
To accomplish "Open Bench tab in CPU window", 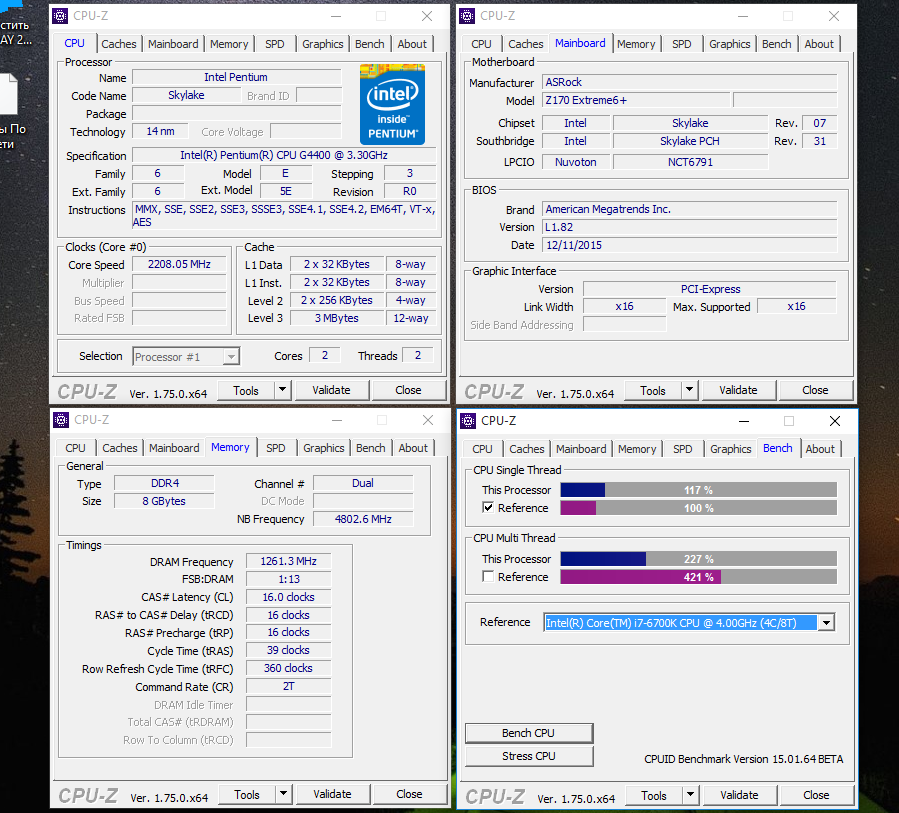I will pos(370,44).
